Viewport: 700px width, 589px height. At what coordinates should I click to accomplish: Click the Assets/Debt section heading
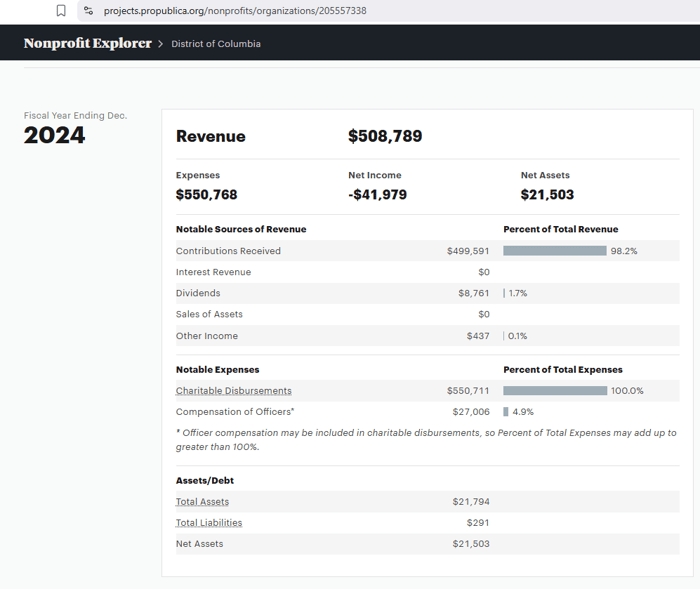tap(205, 481)
